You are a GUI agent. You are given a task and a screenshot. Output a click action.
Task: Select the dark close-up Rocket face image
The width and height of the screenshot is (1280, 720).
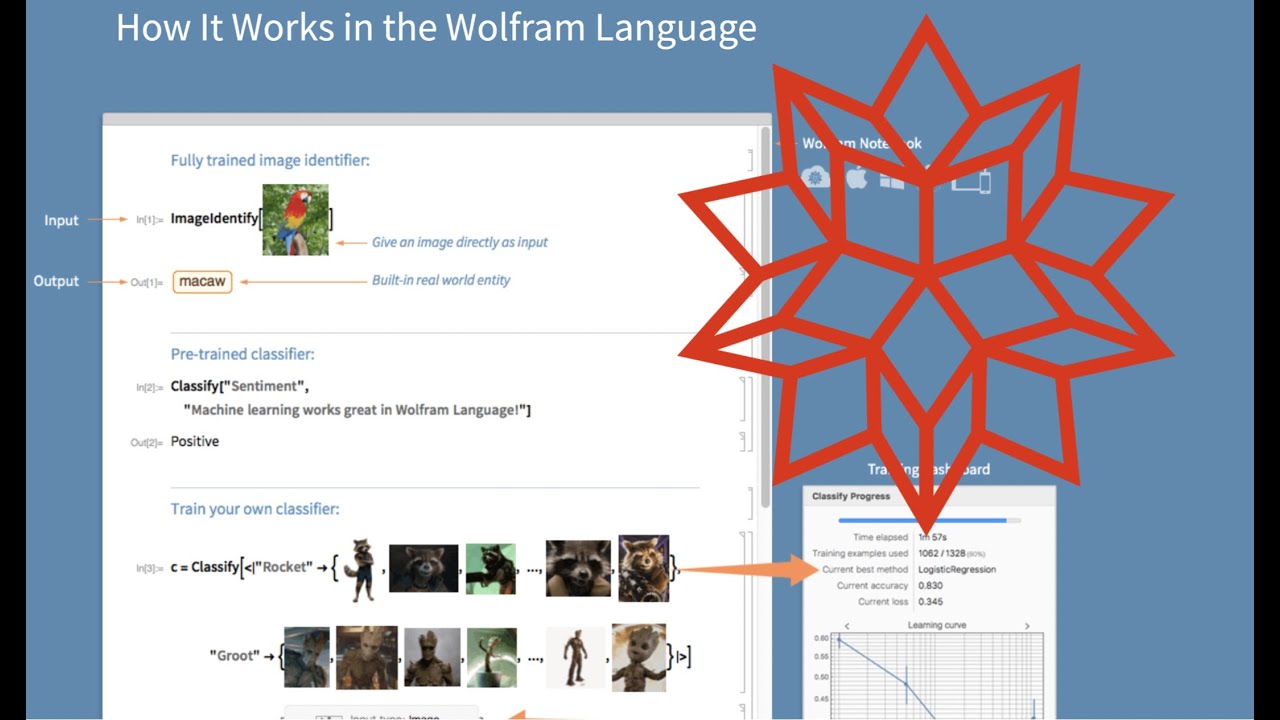coord(424,569)
